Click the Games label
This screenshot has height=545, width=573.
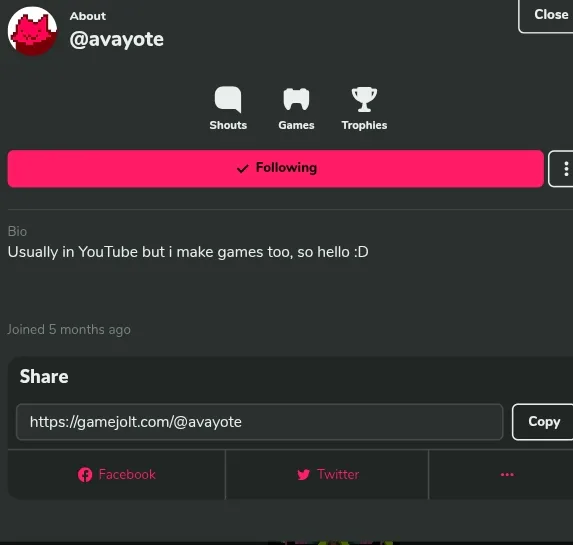point(296,125)
